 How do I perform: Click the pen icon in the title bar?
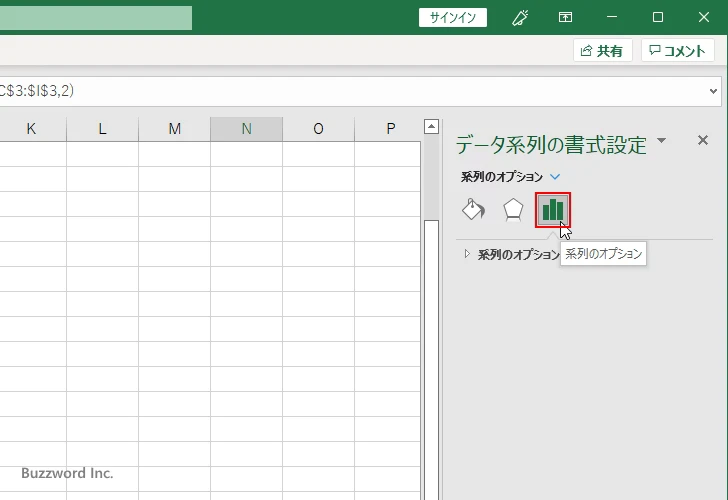click(x=520, y=18)
